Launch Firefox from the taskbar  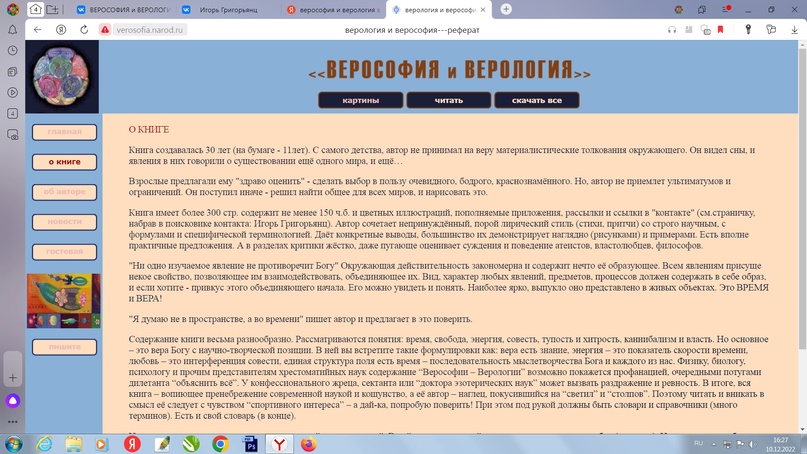tap(308, 444)
